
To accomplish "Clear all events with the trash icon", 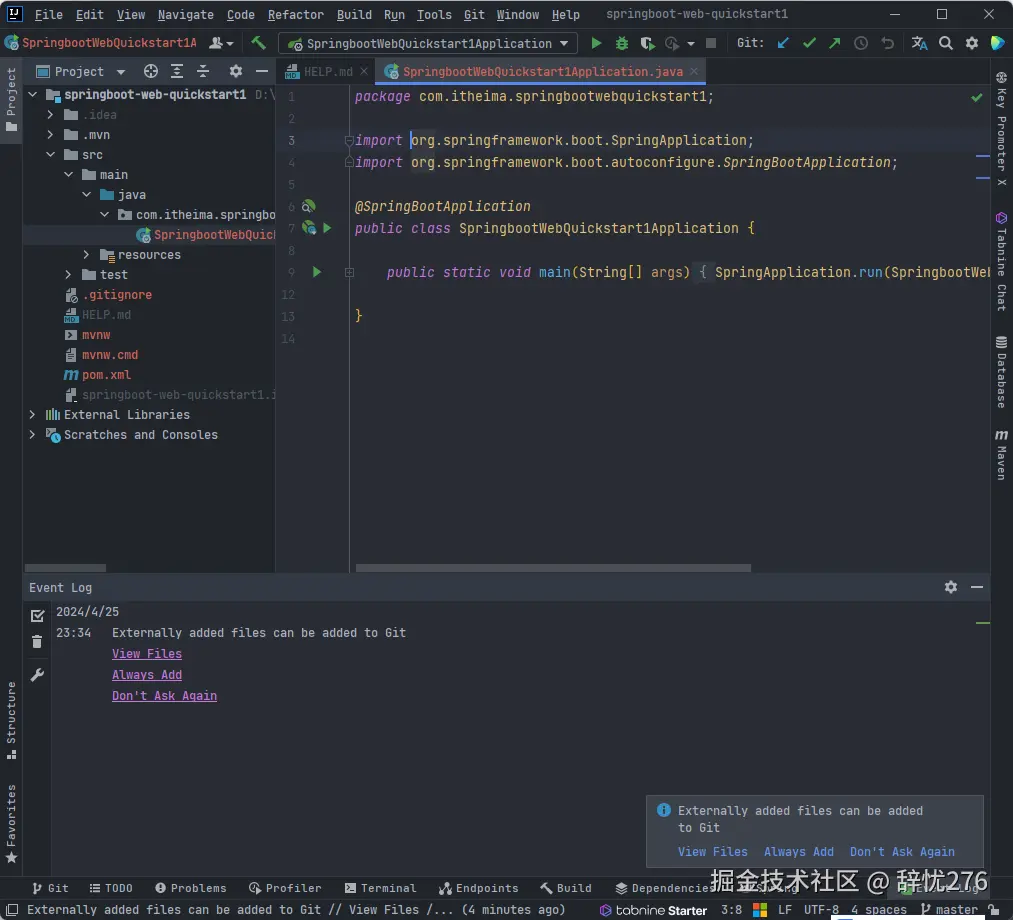I will [37, 642].
